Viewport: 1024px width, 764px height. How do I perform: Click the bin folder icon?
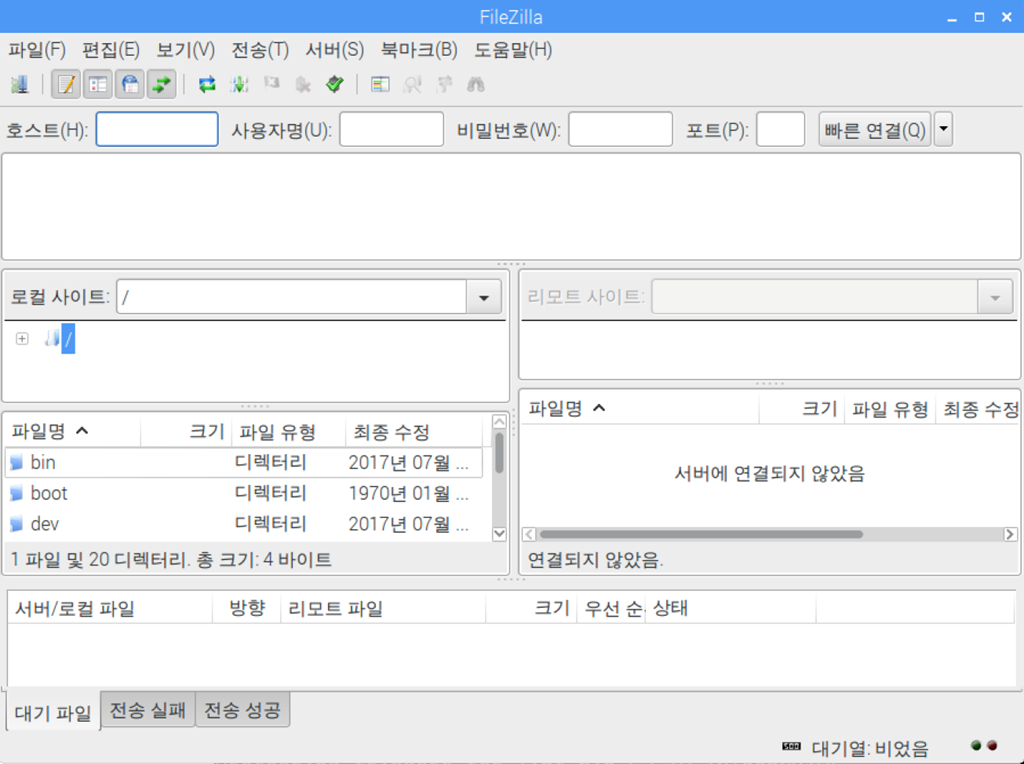tap(16, 463)
